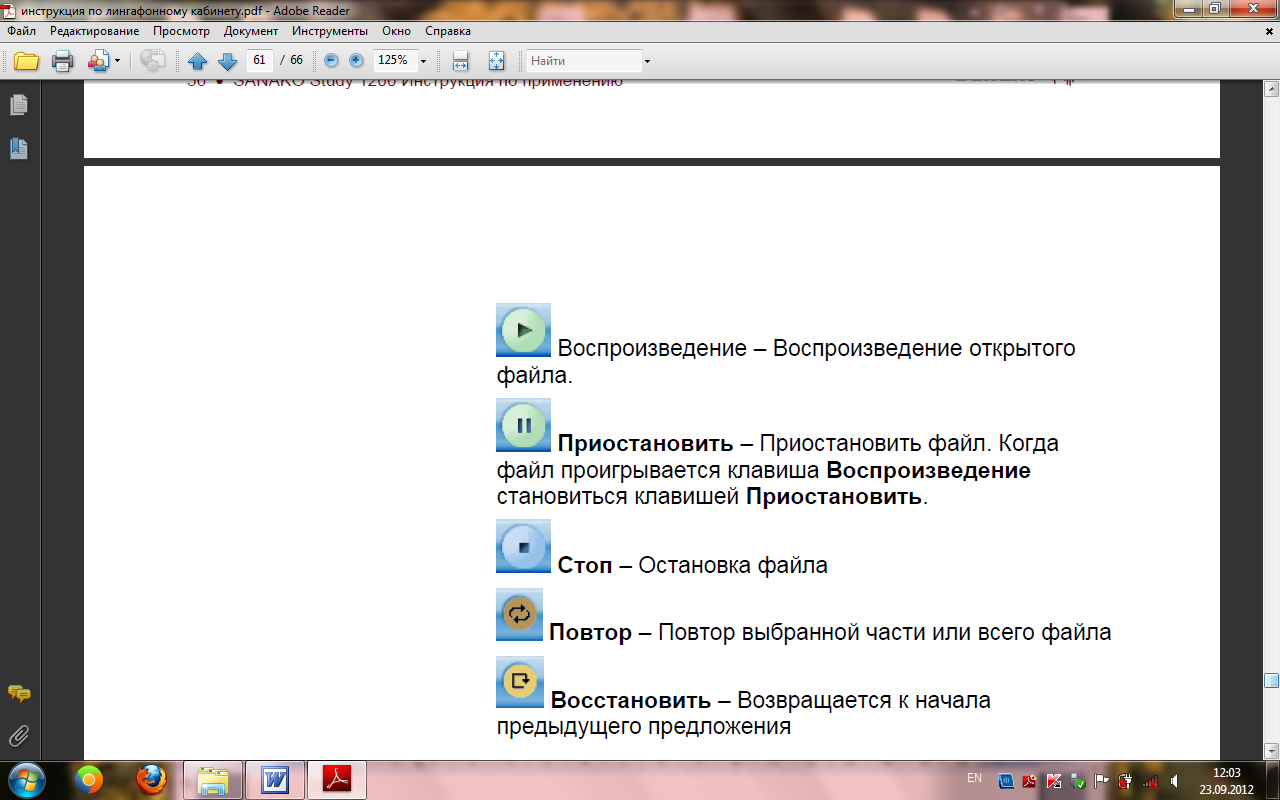The height and width of the screenshot is (800, 1280).
Task: Click the EN language indicator
Action: 974,778
